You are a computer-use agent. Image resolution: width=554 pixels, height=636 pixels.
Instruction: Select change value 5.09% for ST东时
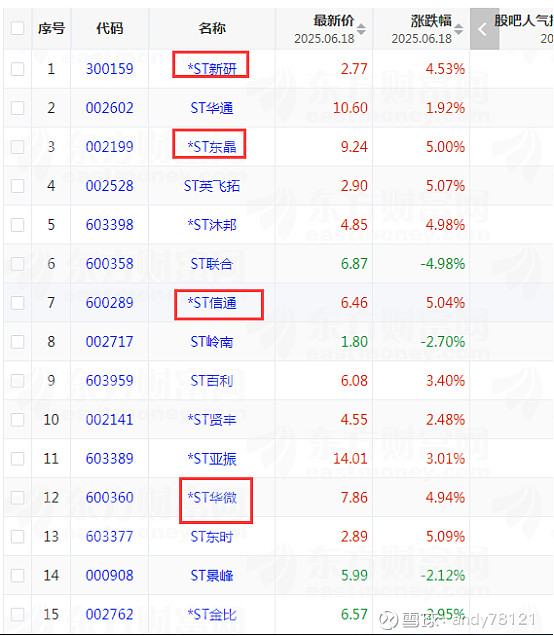445,536
